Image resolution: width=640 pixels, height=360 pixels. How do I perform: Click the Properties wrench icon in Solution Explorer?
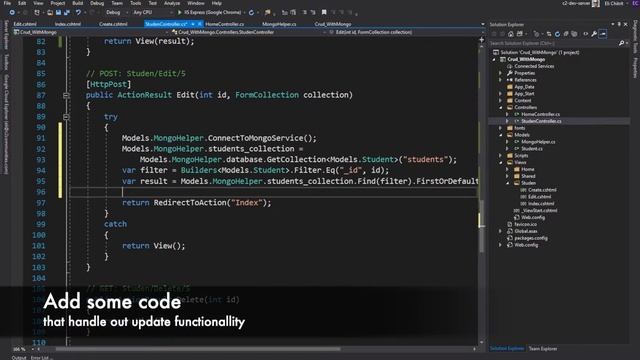594,34
